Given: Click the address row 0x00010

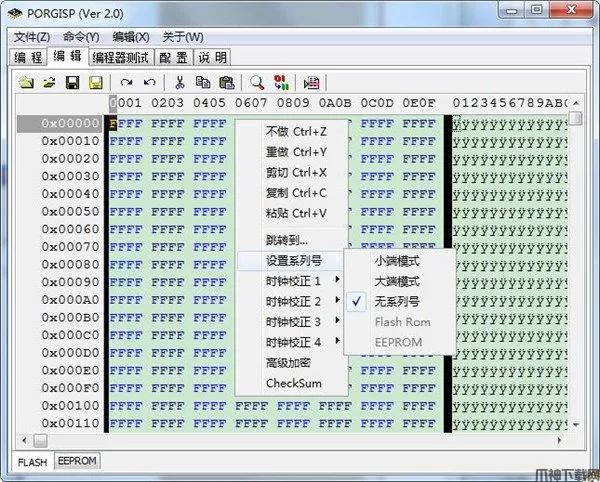Looking at the screenshot, I should click(70, 141).
